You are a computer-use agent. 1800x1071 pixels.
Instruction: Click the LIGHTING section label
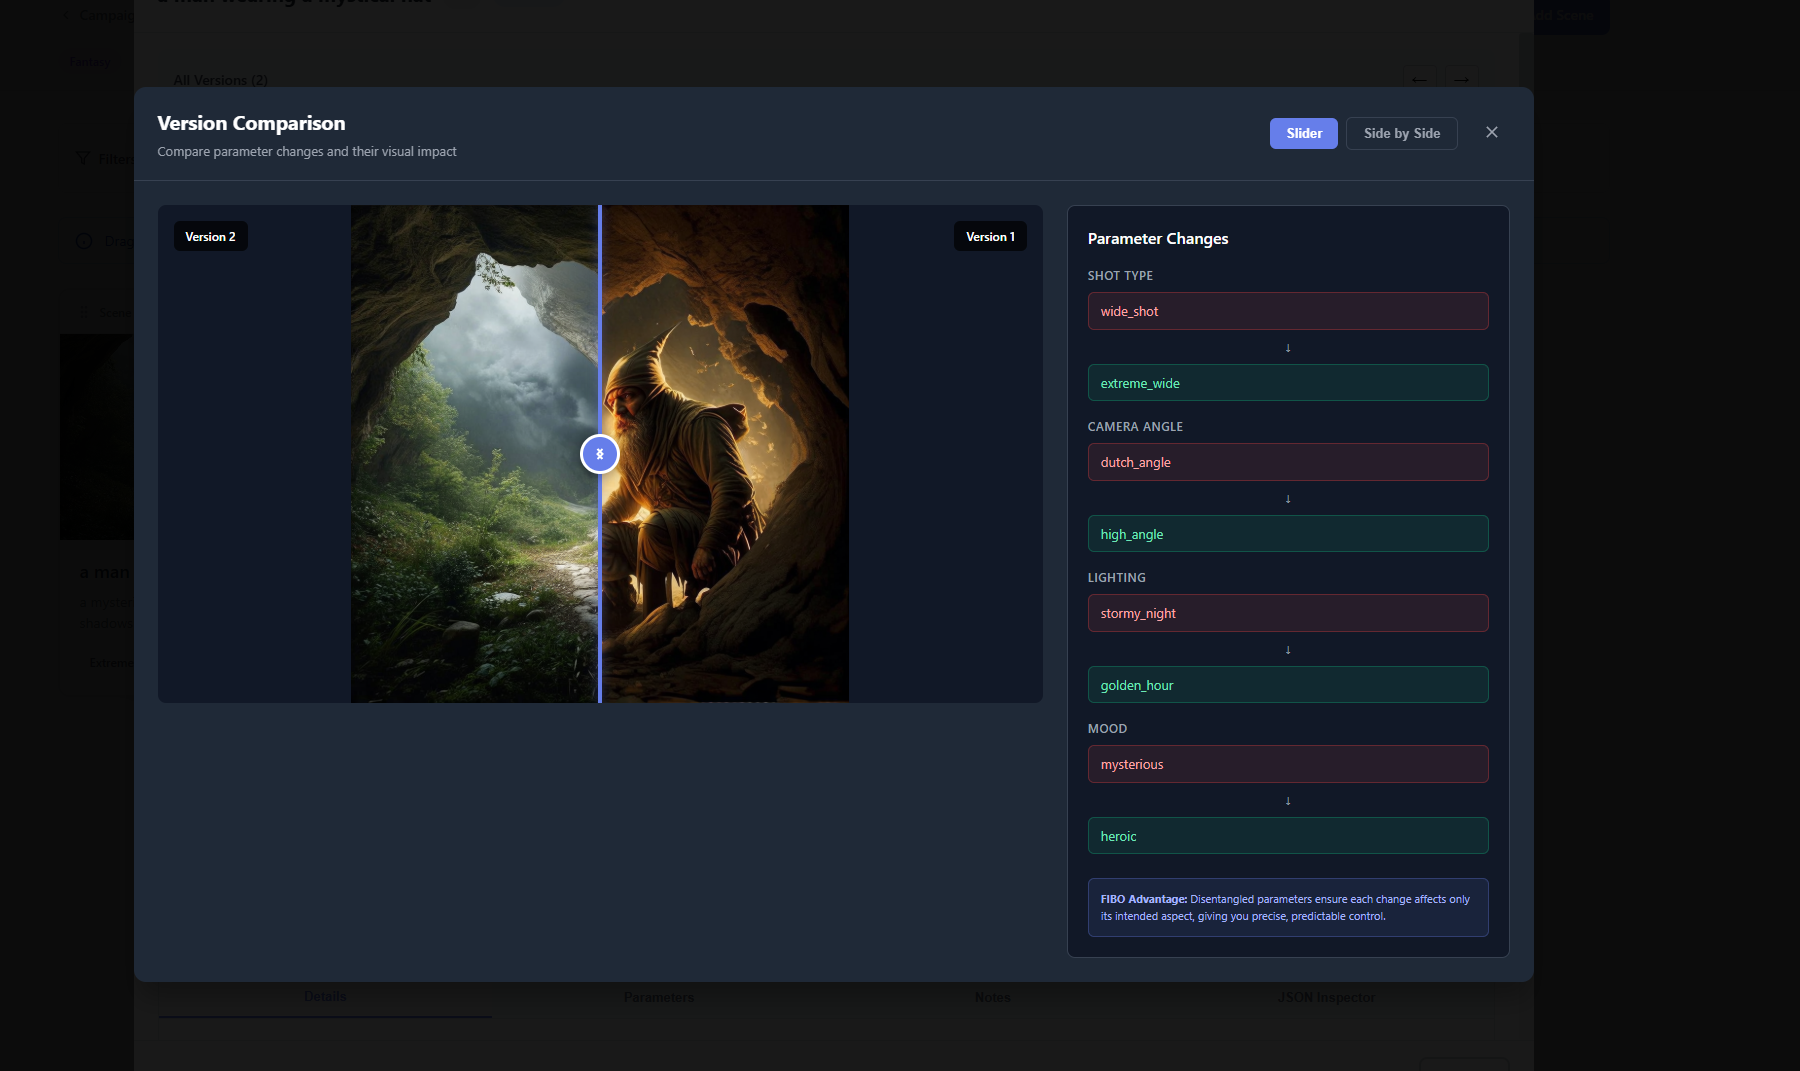click(x=1116, y=577)
